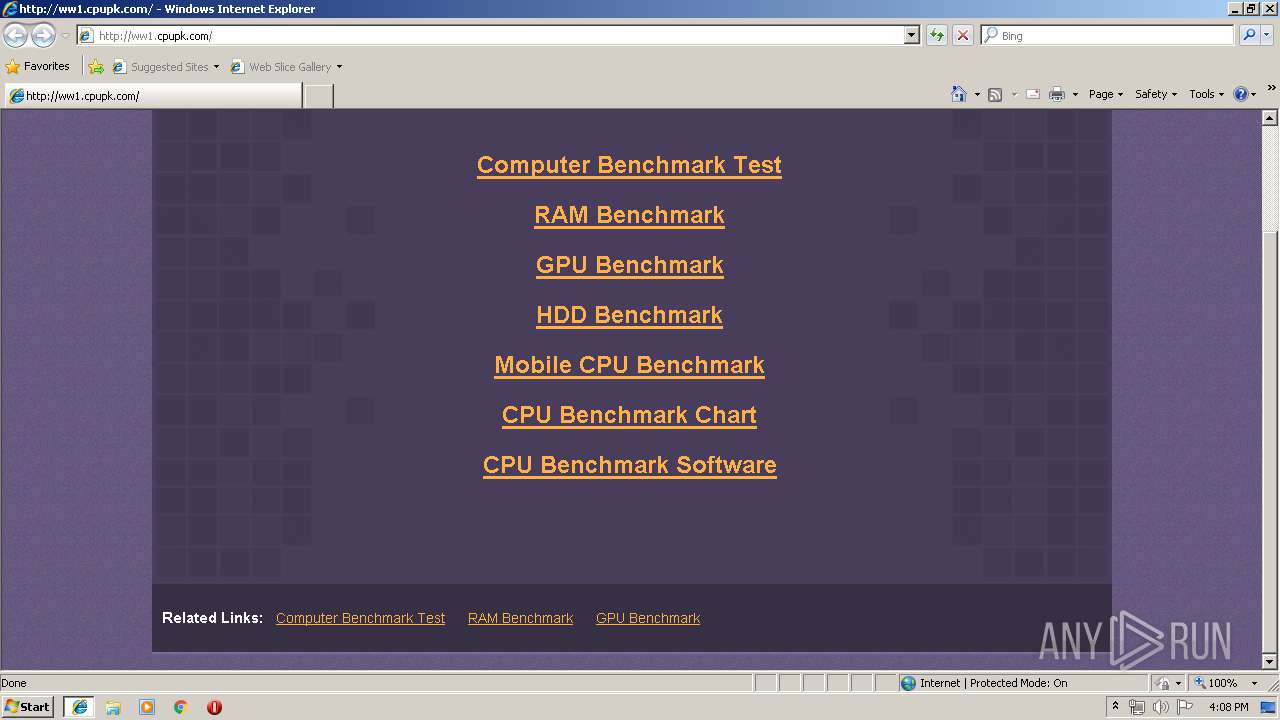
Task: Open Windows Media Player taskbar icon
Action: 147,707
